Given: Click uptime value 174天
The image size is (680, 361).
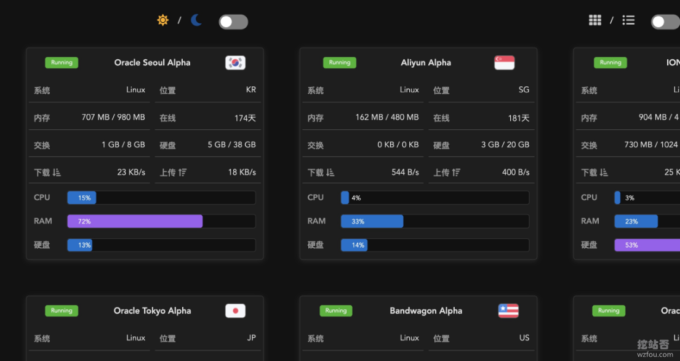Looking at the screenshot, I should click(x=245, y=118).
